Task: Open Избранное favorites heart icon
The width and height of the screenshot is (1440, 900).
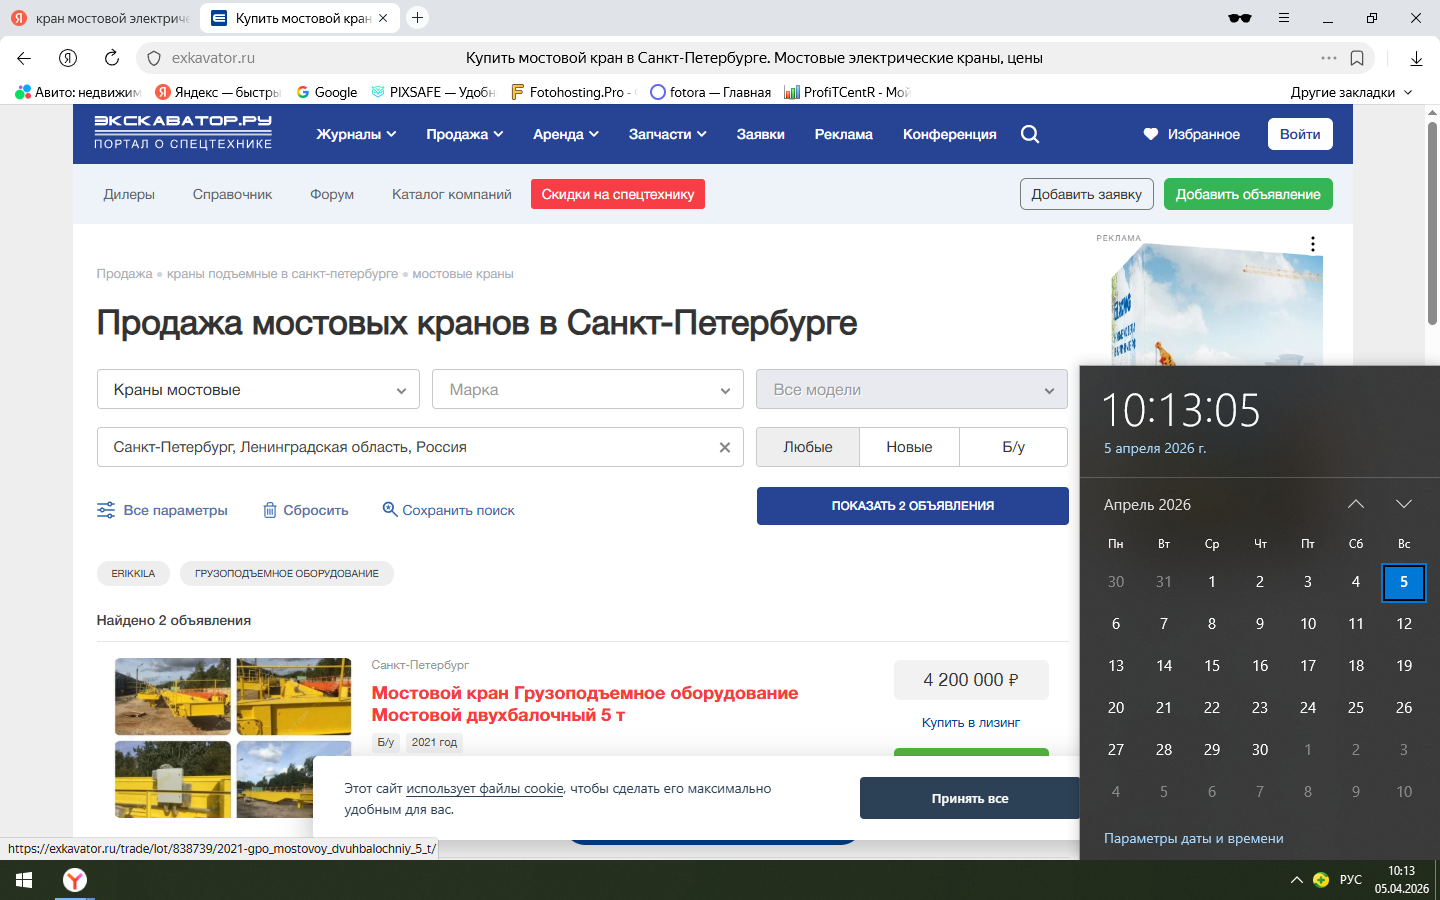Action: click(1151, 134)
